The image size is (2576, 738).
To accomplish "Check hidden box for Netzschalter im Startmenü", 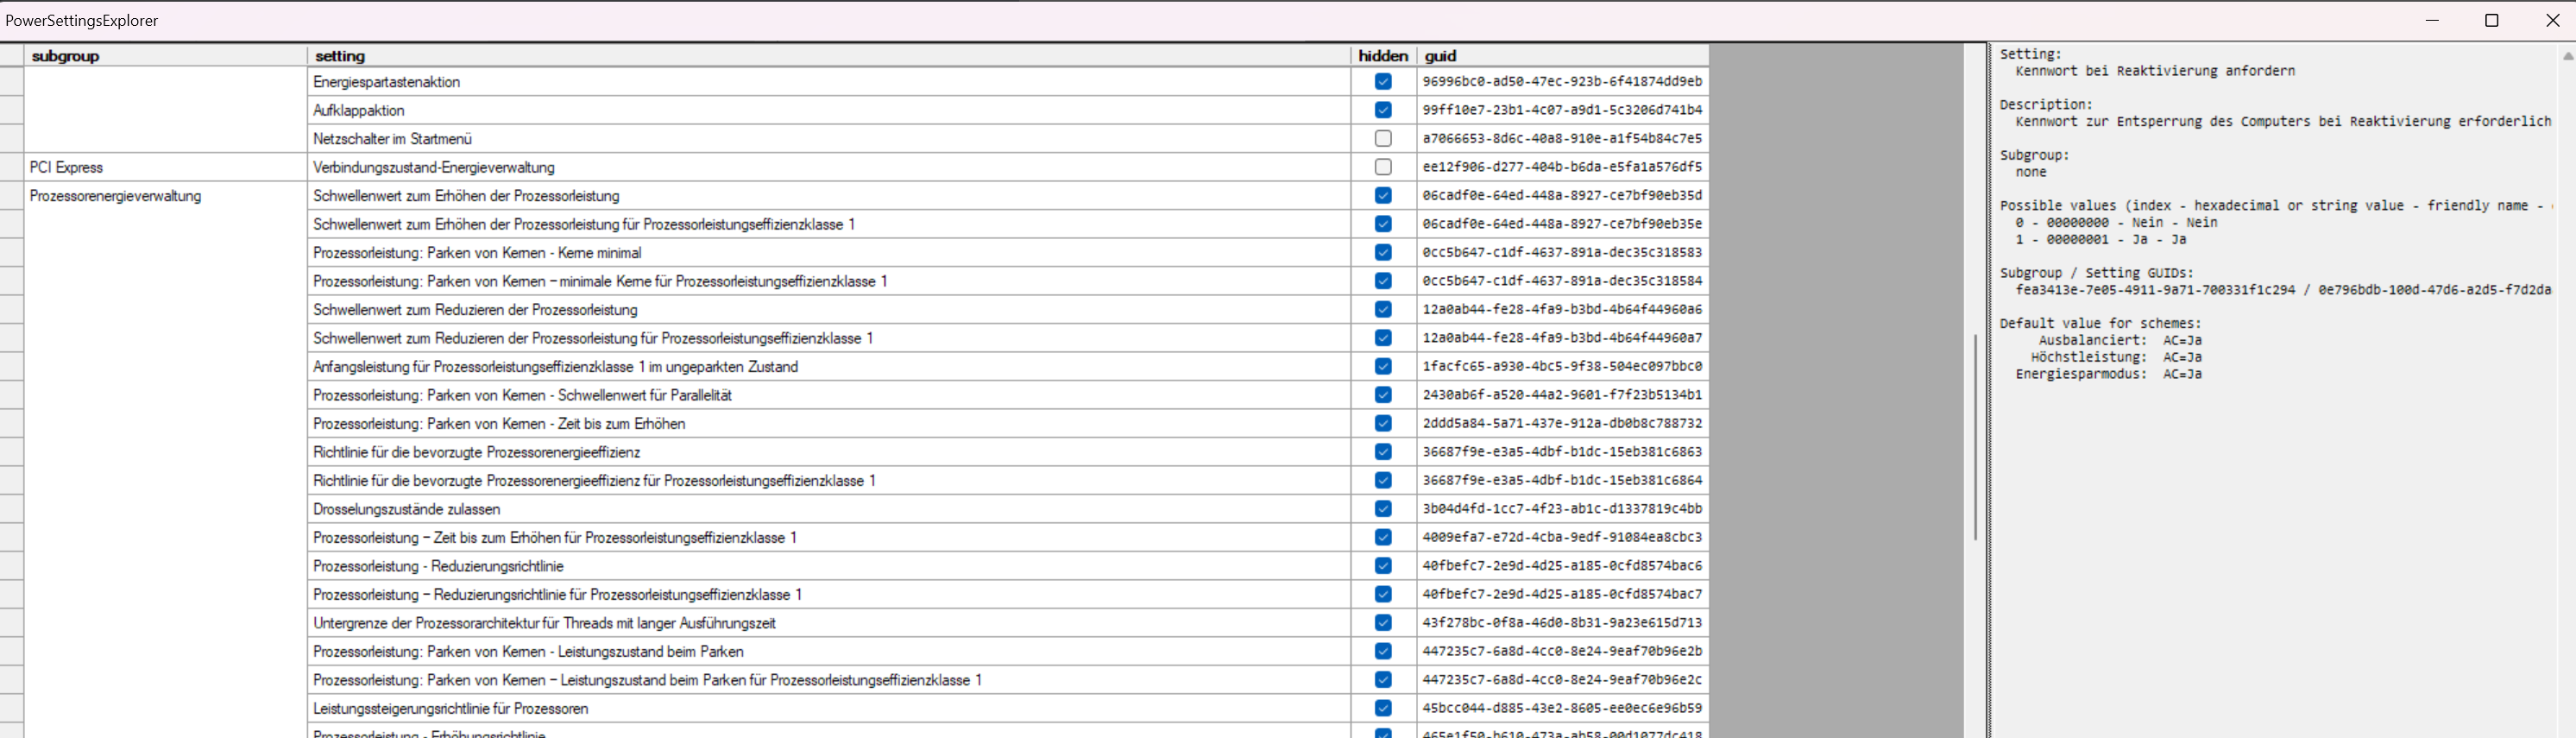I will point(1383,138).
